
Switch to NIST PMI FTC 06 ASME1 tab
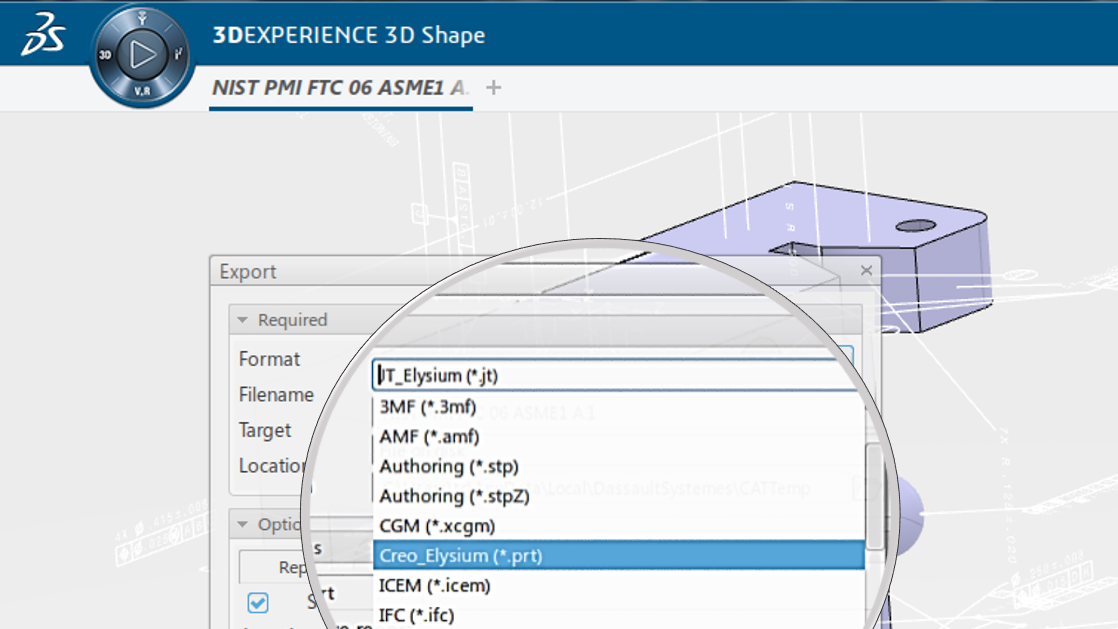[x=340, y=88]
